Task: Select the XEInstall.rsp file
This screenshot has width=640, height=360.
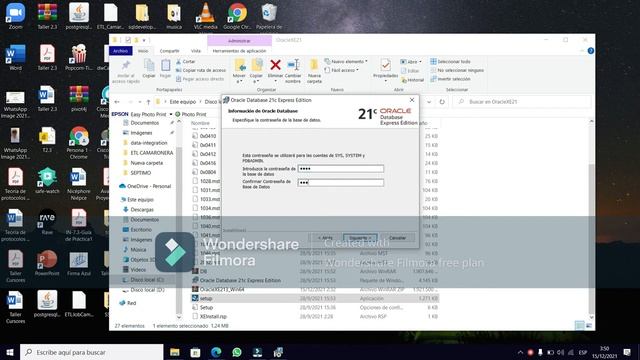Action: tap(213, 316)
